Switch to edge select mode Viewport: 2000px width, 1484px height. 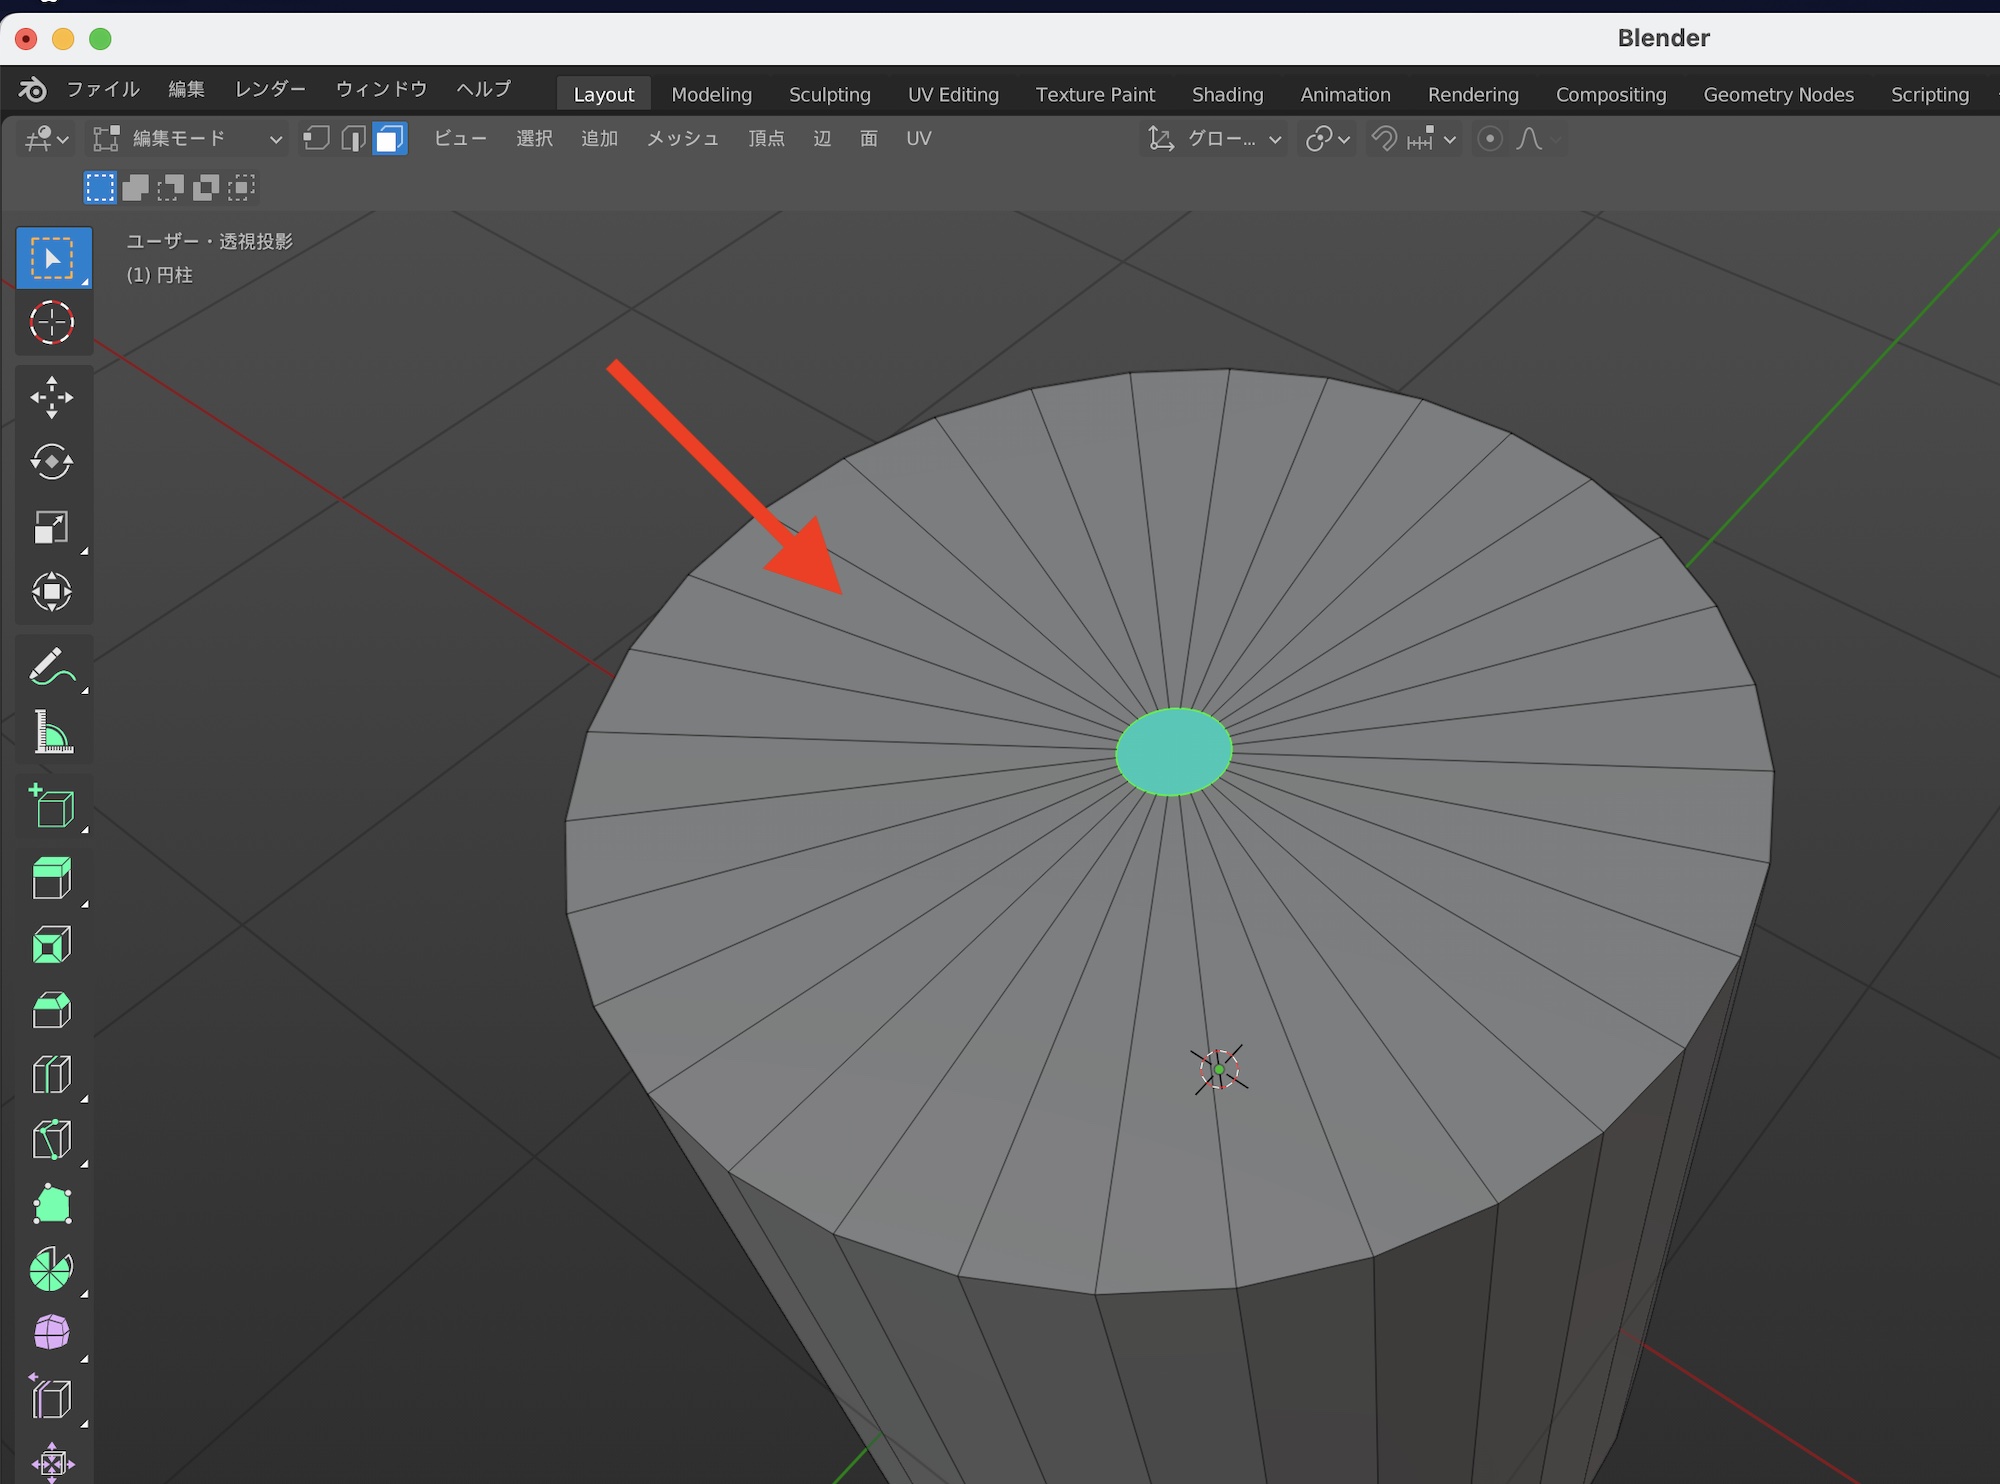point(353,139)
